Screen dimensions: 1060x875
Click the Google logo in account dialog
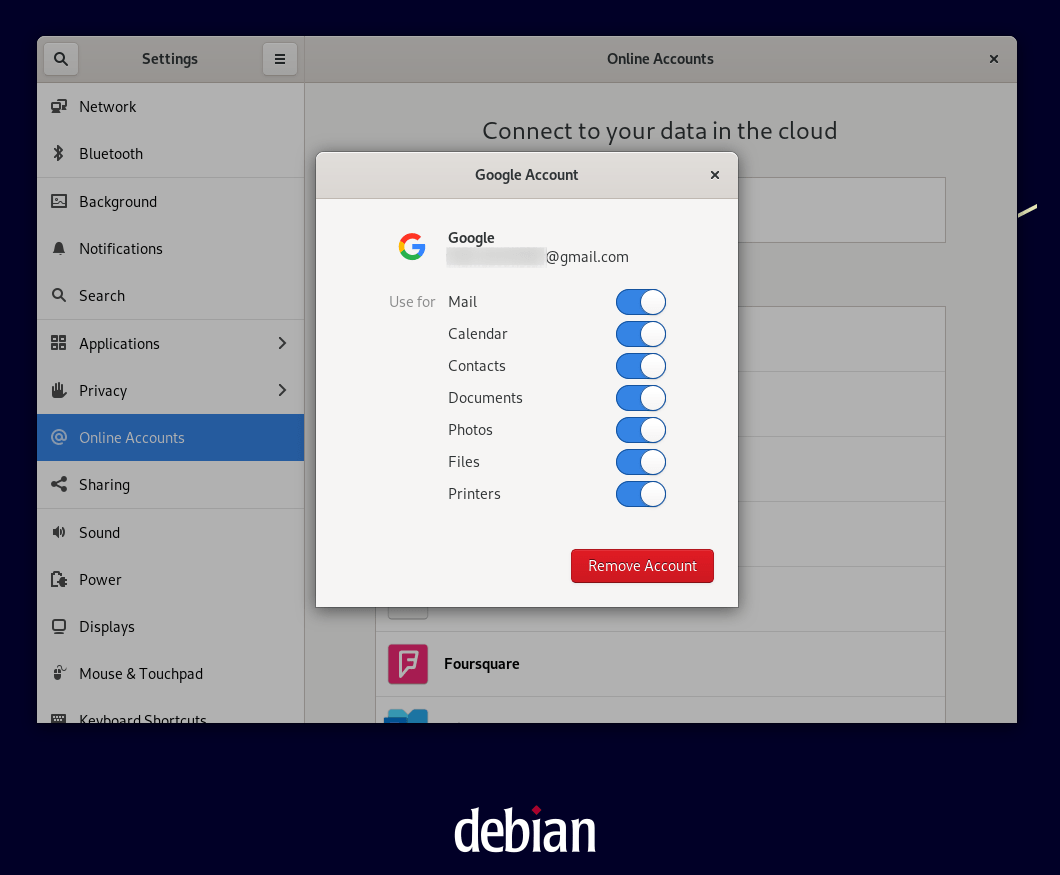(412, 247)
